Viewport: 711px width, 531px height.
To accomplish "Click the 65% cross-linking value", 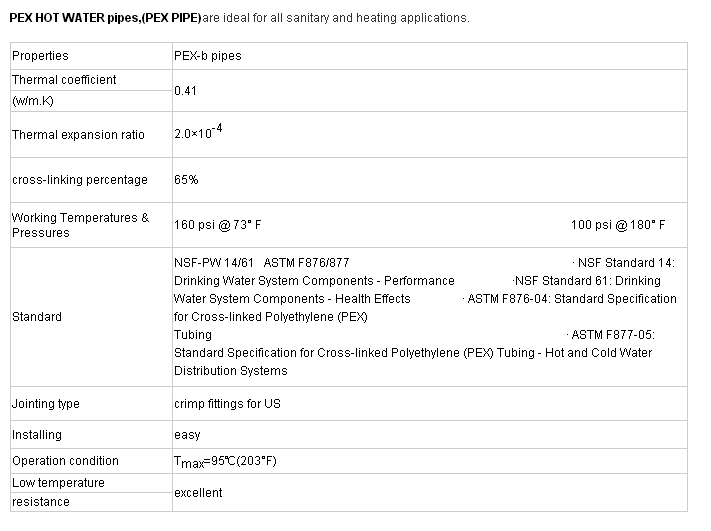I will tap(186, 180).
